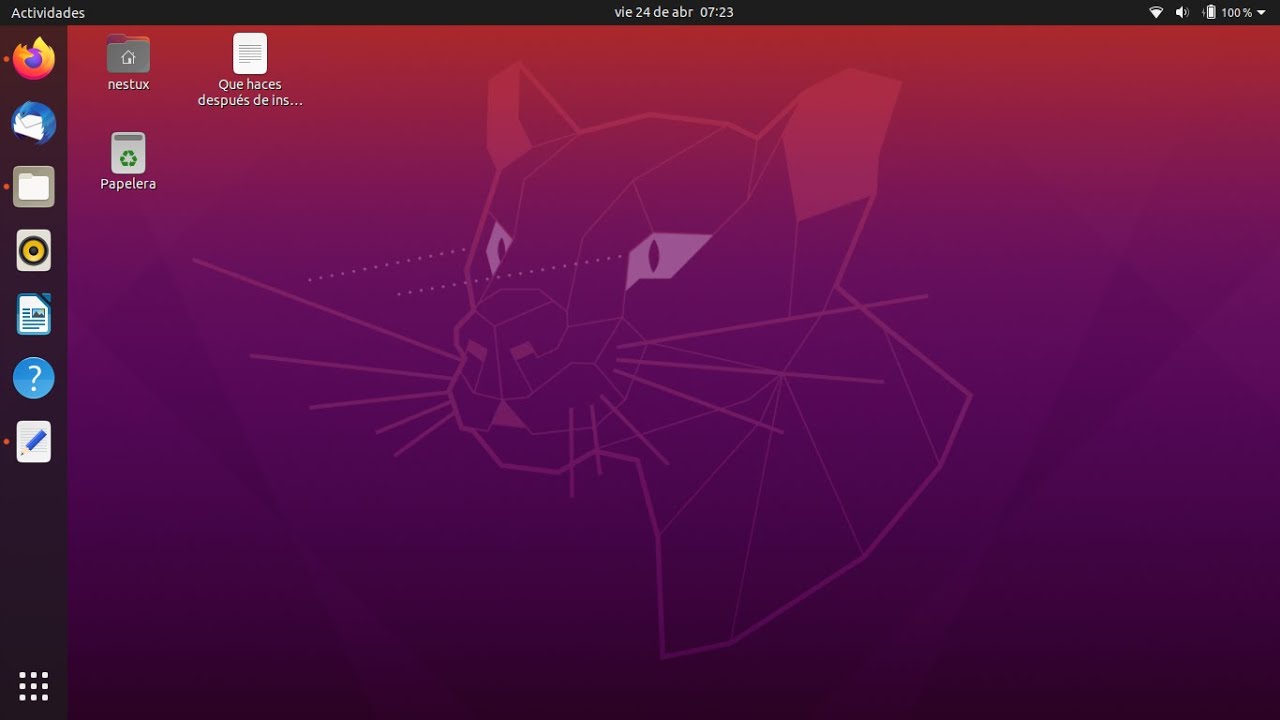Open the Files manager in dock
Viewport: 1280px width, 720px height.
[x=34, y=187]
